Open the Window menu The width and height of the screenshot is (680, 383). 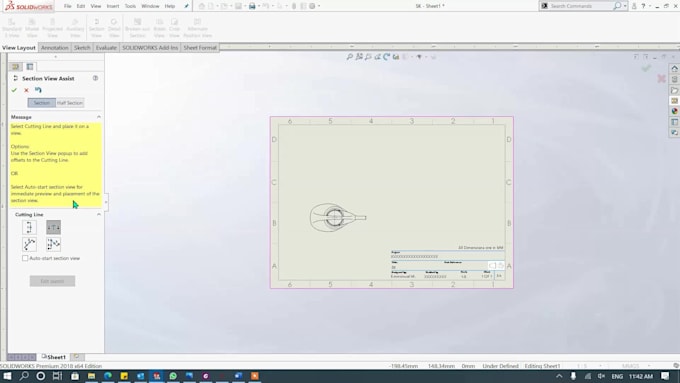coord(150,6)
